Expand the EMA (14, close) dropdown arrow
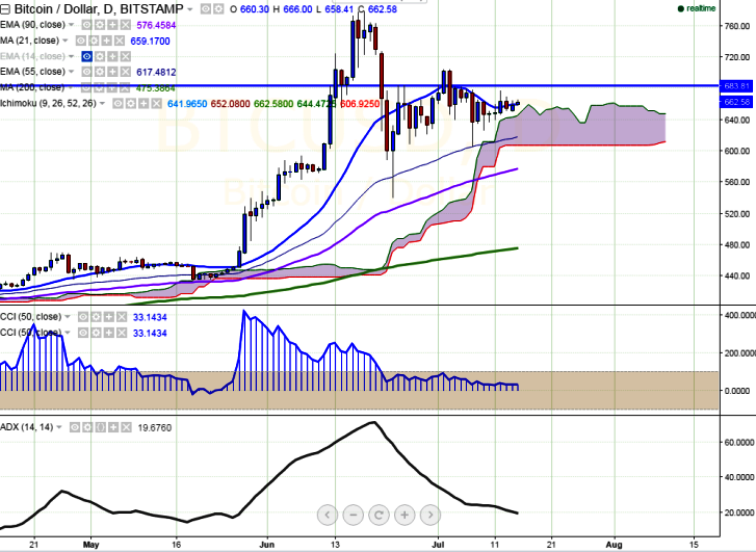 tap(71, 57)
